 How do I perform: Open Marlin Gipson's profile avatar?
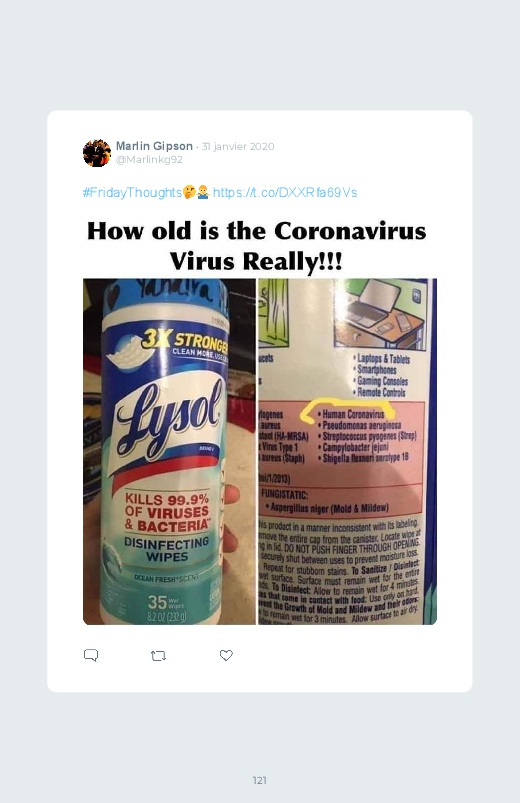[97, 153]
